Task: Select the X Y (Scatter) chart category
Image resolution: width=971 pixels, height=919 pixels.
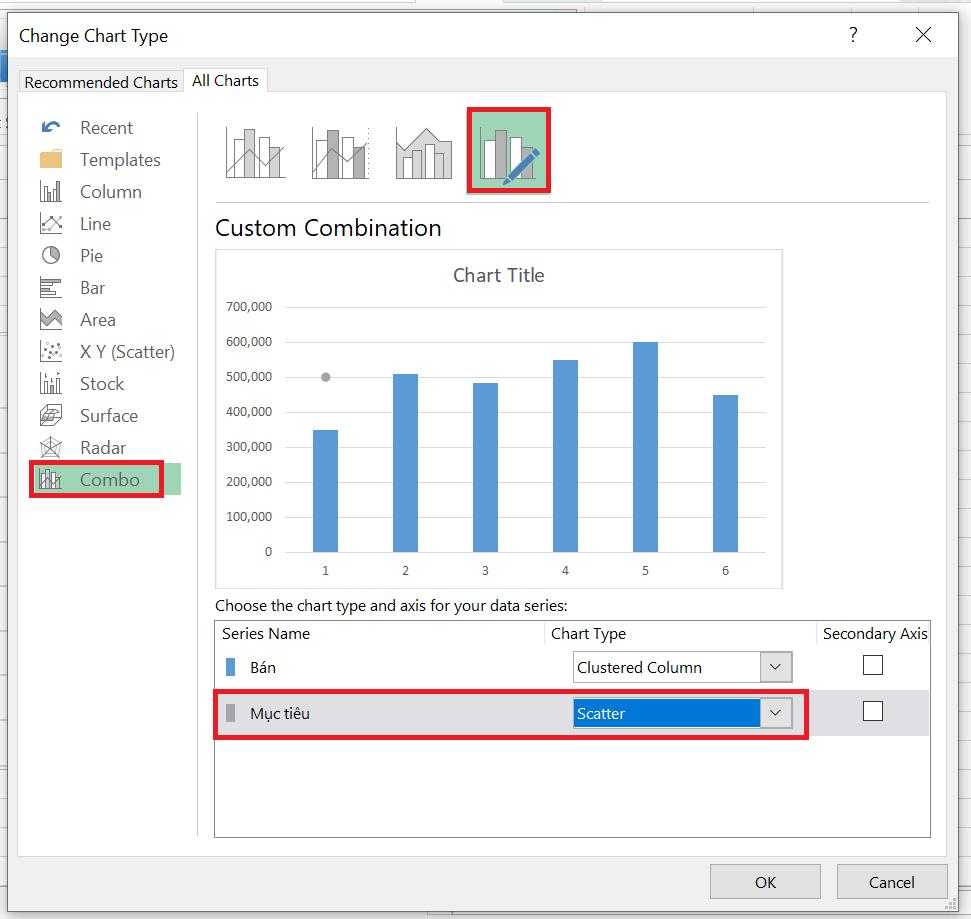Action: pyautogui.click(x=126, y=352)
